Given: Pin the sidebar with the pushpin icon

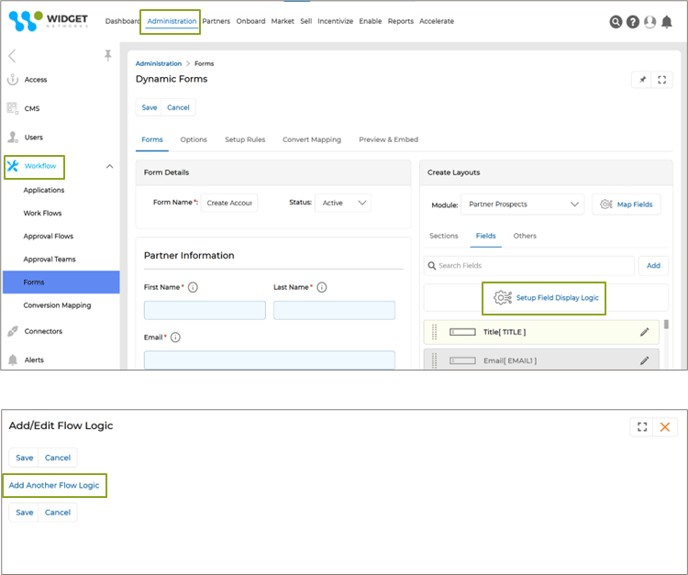Looking at the screenshot, I should click(x=108, y=56).
